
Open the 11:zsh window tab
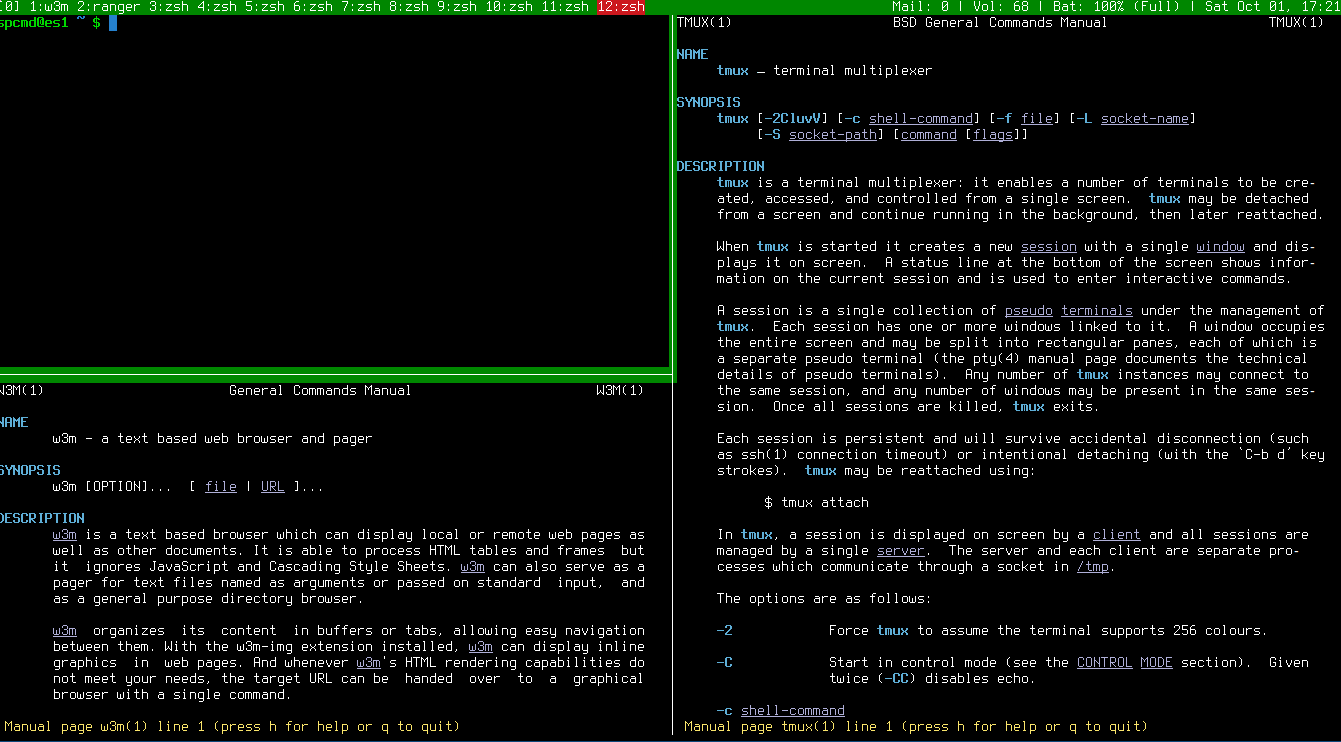click(565, 7)
